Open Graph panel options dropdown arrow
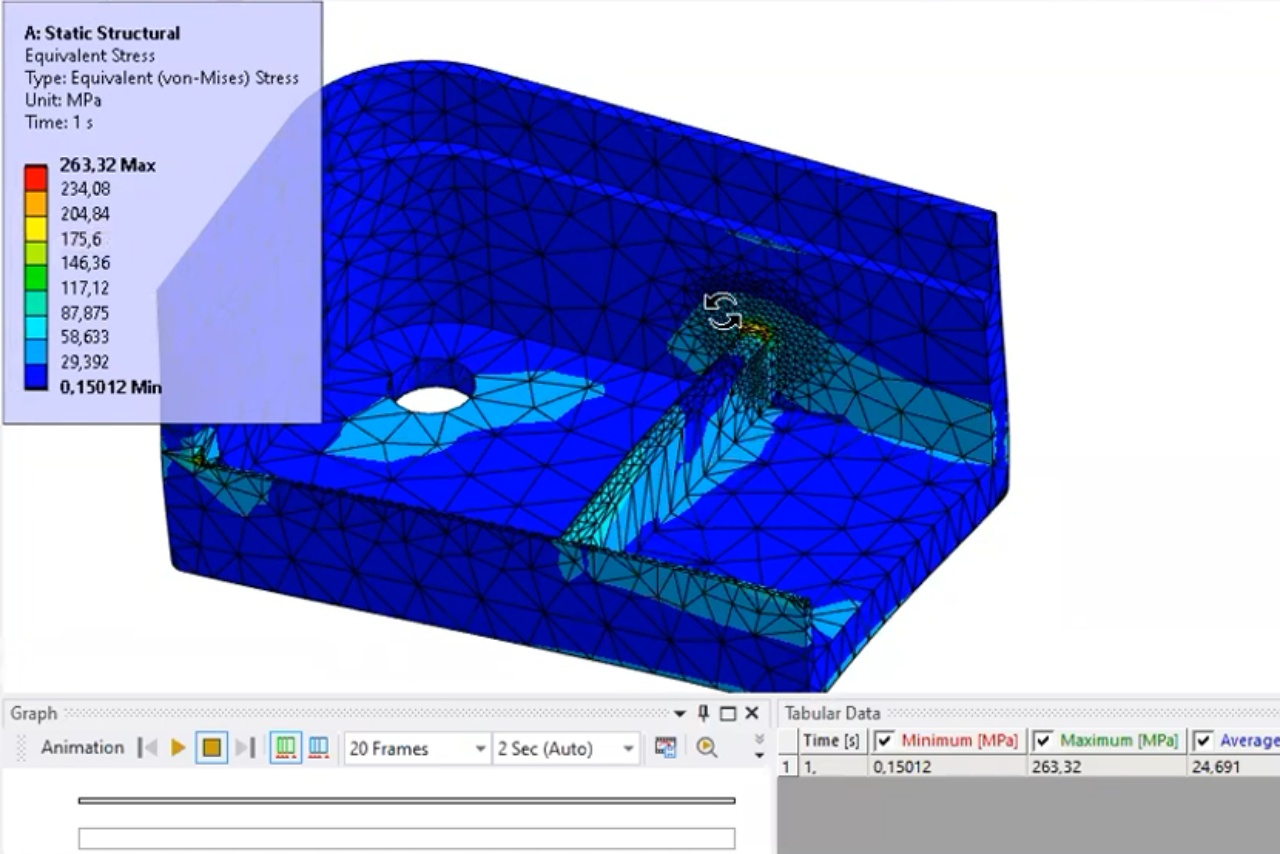Viewport: 1280px width, 854px height. (x=680, y=714)
